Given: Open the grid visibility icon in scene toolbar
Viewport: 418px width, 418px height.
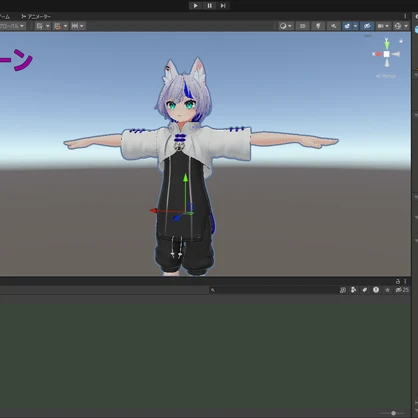Looking at the screenshot, I should click(40, 26).
